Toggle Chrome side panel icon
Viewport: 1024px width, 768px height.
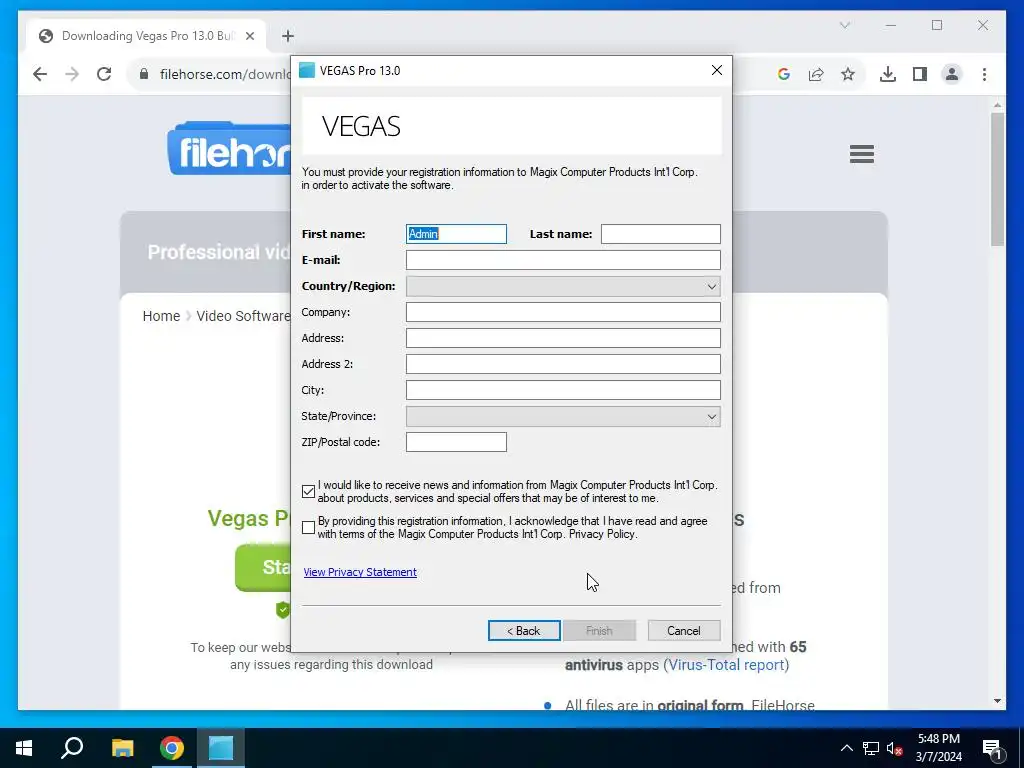(x=920, y=74)
